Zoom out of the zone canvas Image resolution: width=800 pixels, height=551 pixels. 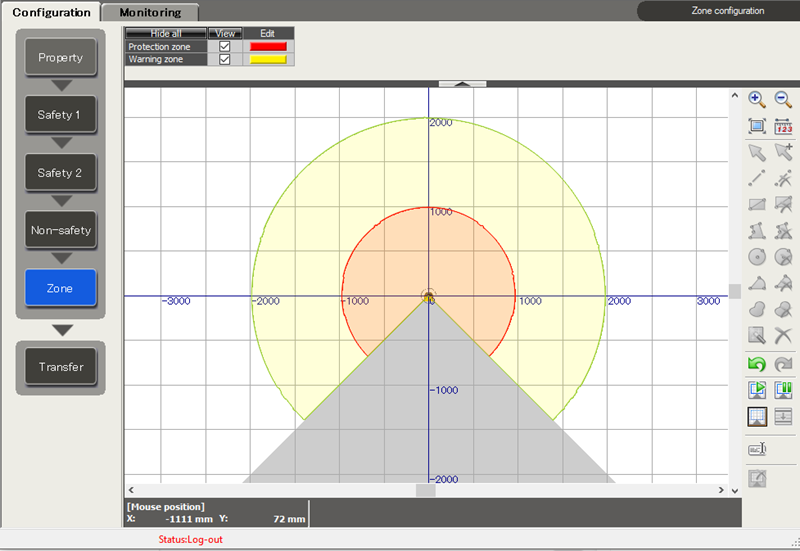[x=783, y=99]
